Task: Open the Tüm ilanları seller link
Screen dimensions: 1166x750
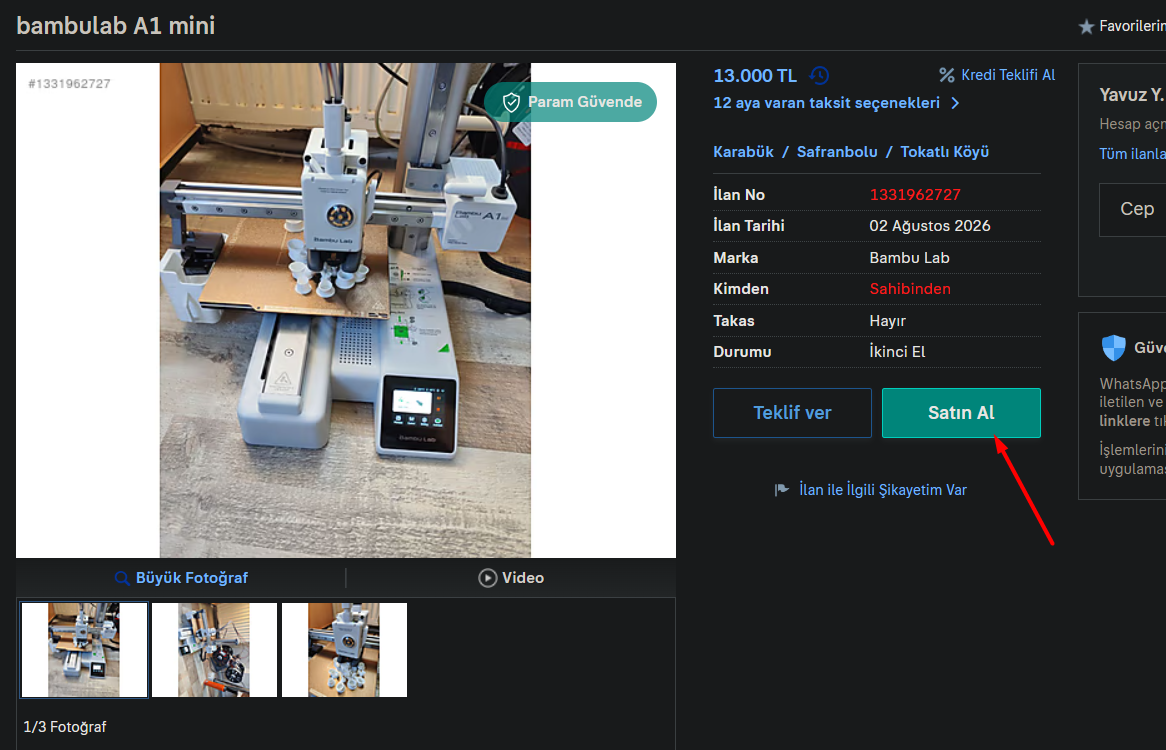Action: (1132, 154)
